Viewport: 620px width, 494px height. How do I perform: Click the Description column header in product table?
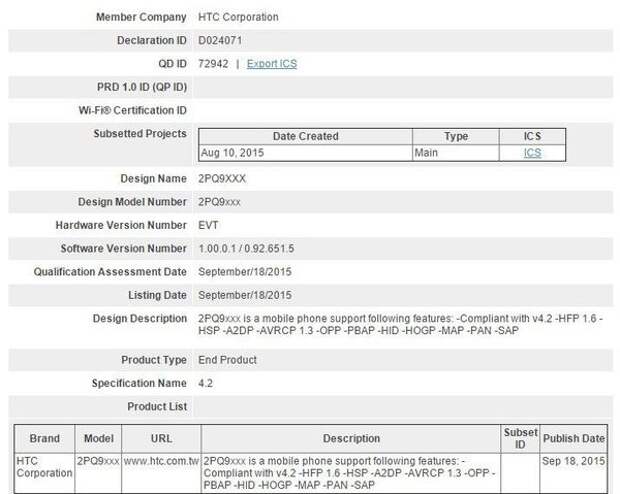tap(351, 439)
